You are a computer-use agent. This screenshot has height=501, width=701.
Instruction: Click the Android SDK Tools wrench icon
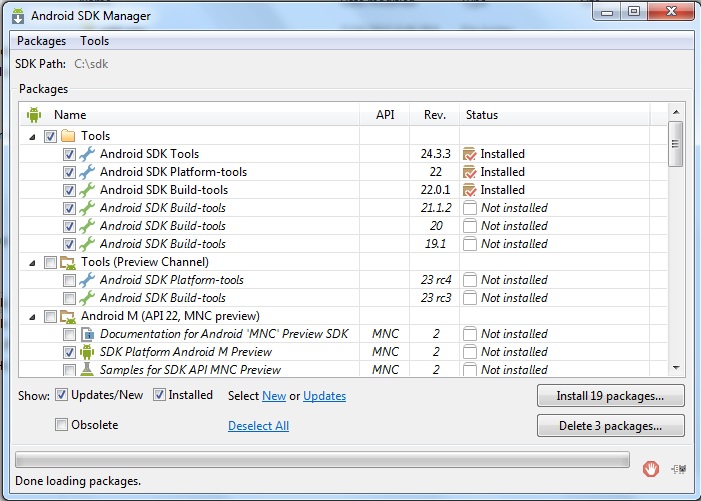click(86, 154)
